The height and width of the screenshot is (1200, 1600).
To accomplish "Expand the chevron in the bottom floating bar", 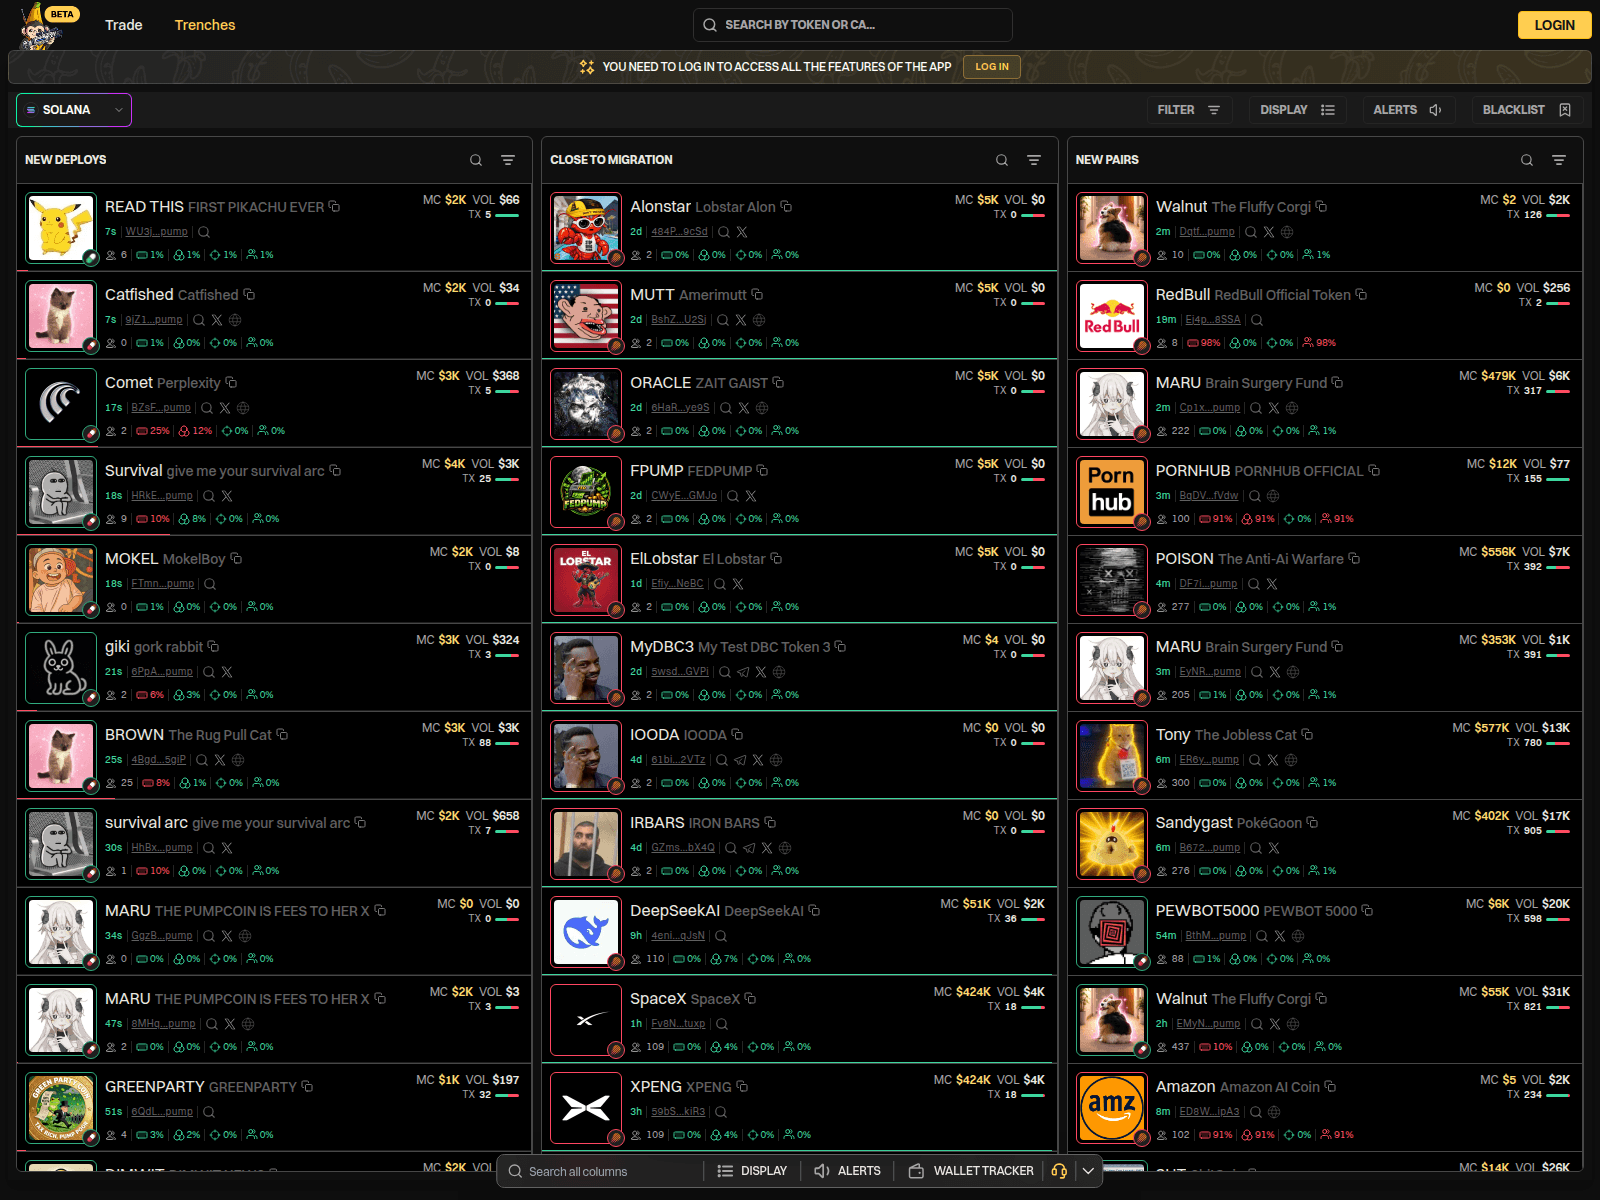I will [1088, 1171].
